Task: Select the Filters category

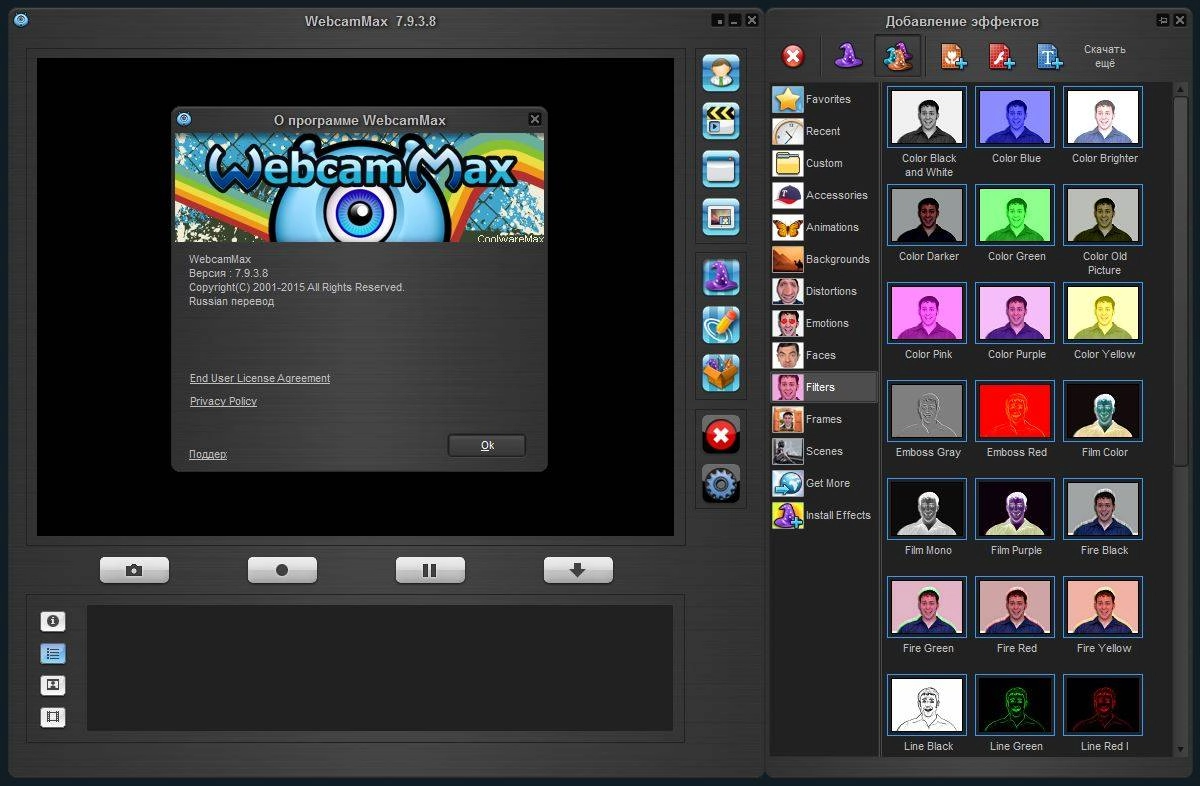Action: point(824,387)
